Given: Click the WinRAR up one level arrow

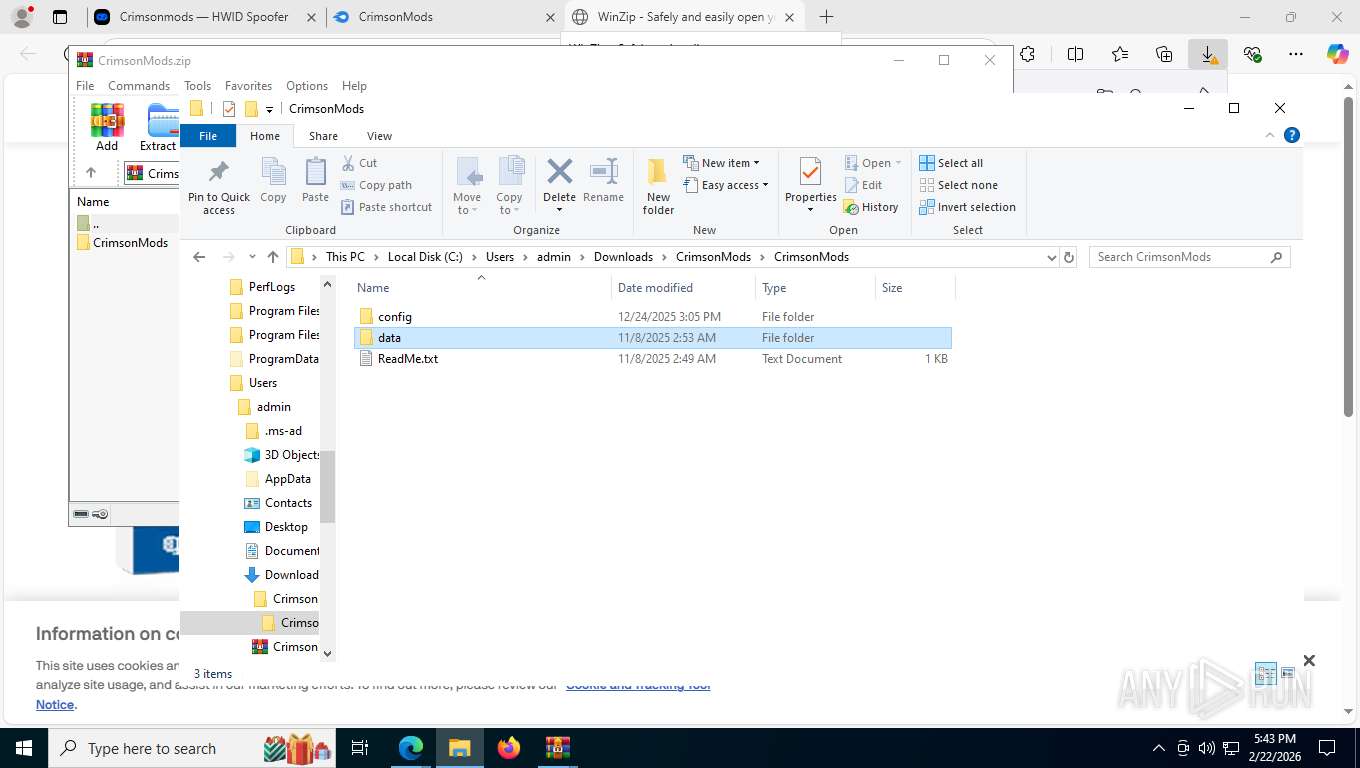Looking at the screenshot, I should [x=91, y=172].
